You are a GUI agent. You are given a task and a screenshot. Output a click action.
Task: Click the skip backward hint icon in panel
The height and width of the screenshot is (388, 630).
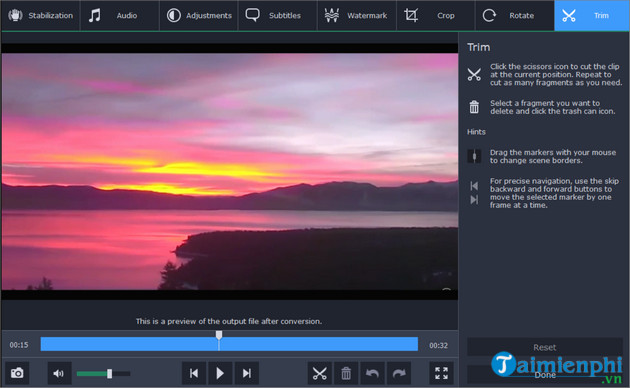[x=474, y=186]
